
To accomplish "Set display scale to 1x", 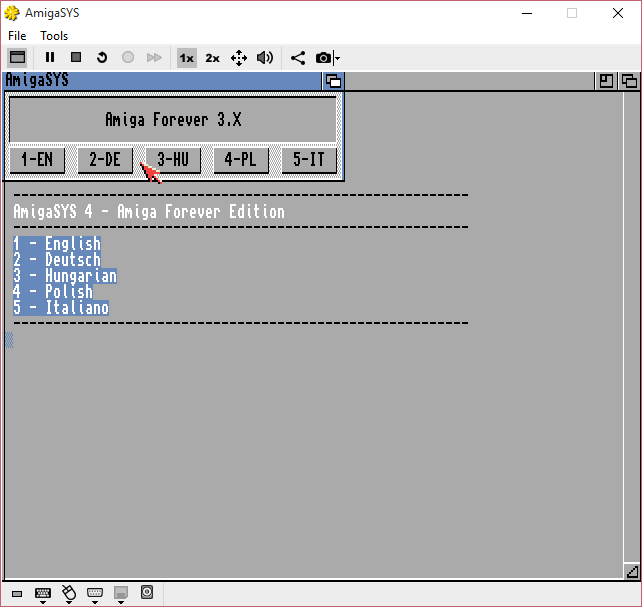I will [187, 58].
